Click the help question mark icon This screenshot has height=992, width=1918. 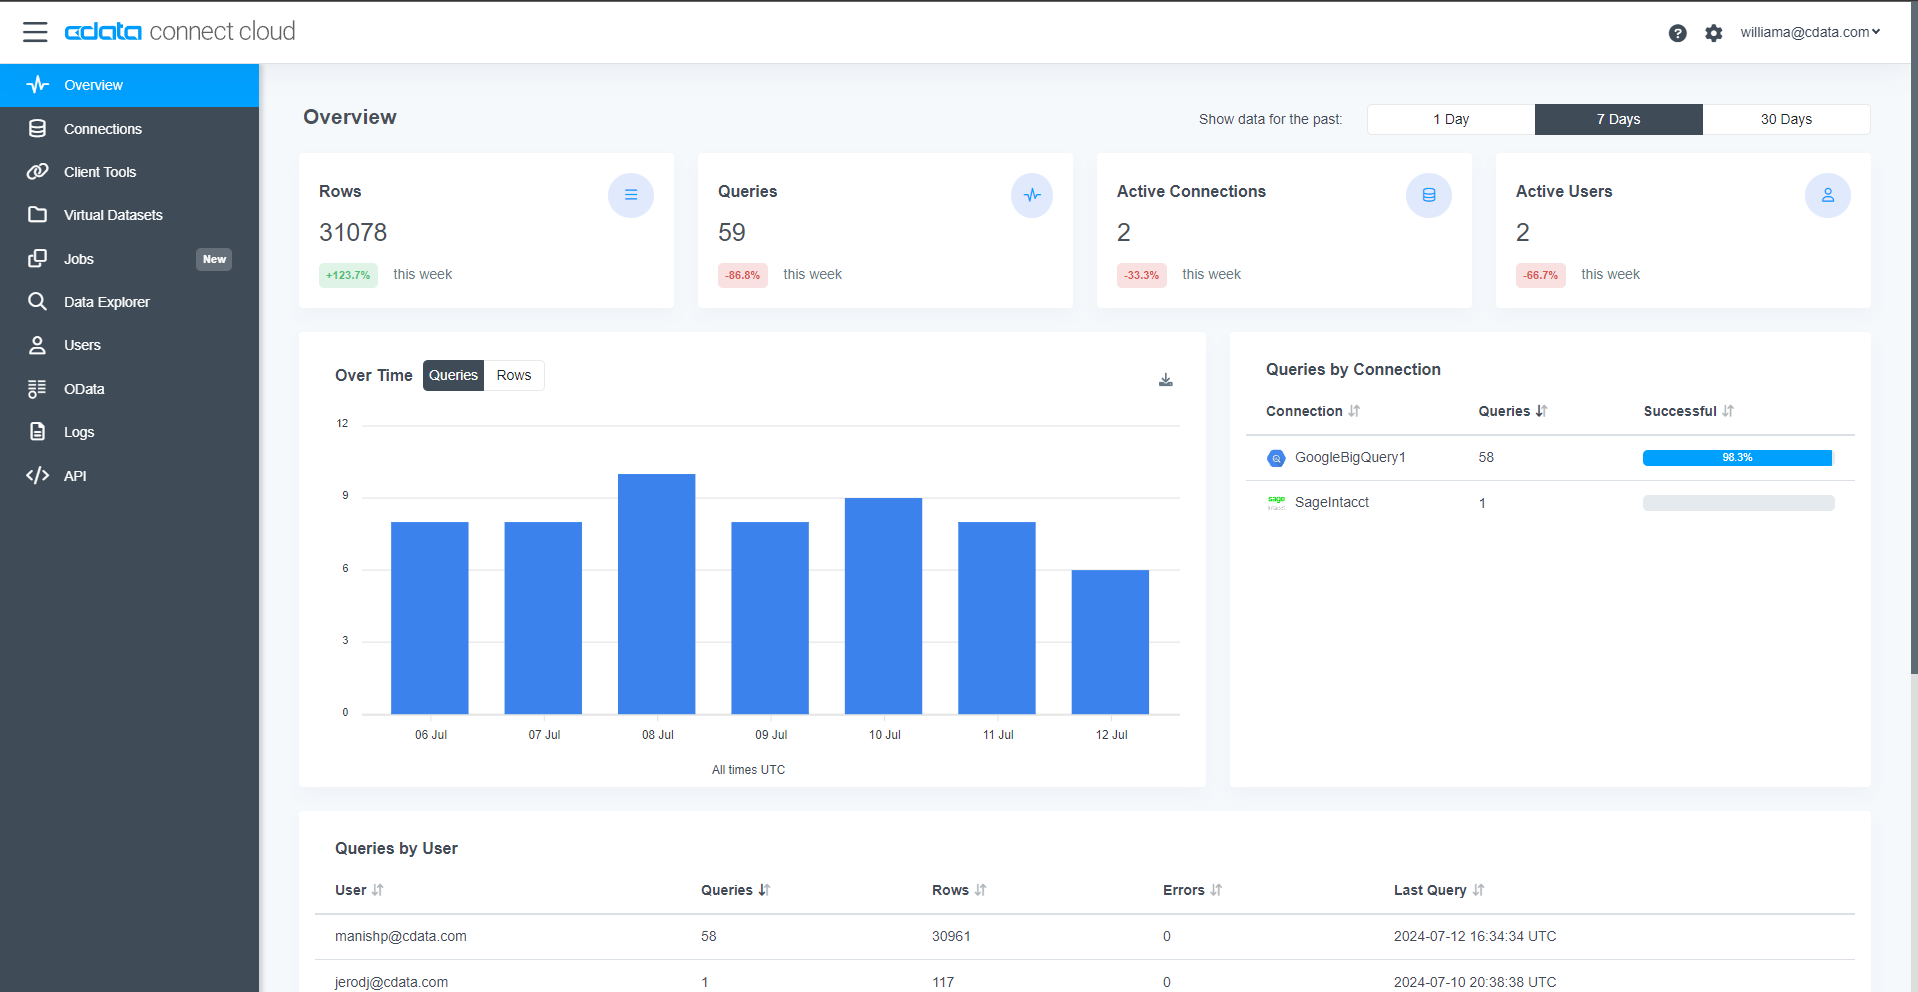(1677, 33)
